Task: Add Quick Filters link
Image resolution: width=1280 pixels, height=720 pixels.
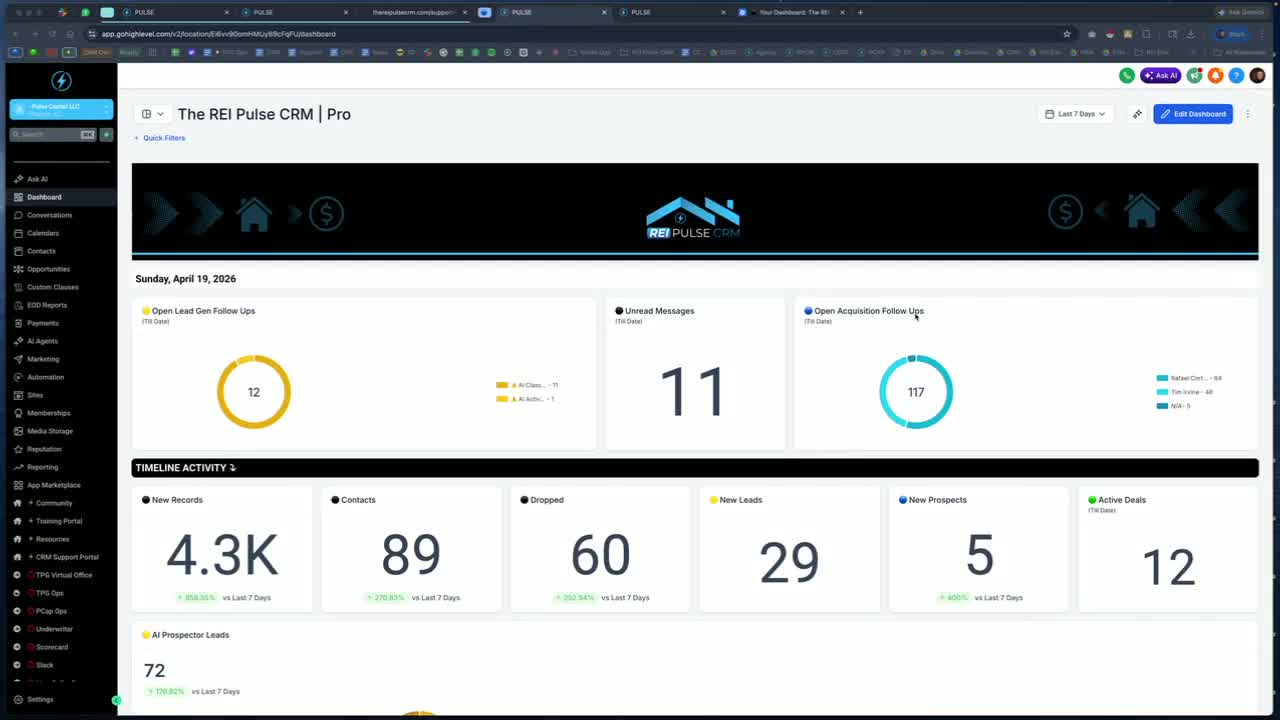Action: tap(160, 138)
